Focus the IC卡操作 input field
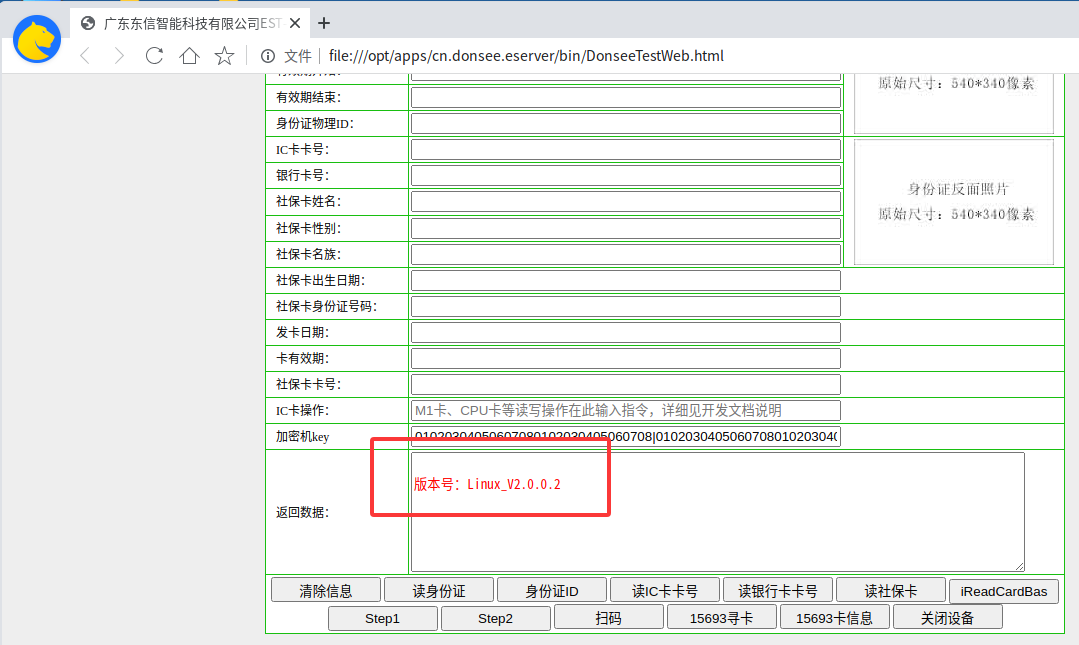Viewport: 1079px width, 645px height. coord(626,410)
